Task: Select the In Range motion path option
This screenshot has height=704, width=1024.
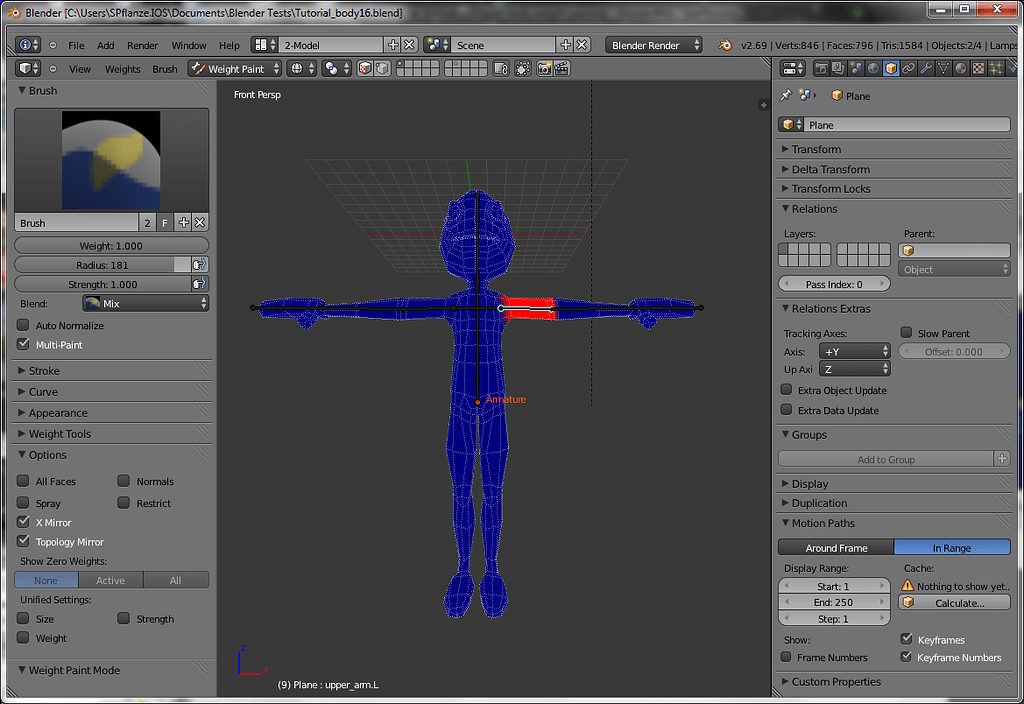Action: pyautogui.click(x=952, y=547)
